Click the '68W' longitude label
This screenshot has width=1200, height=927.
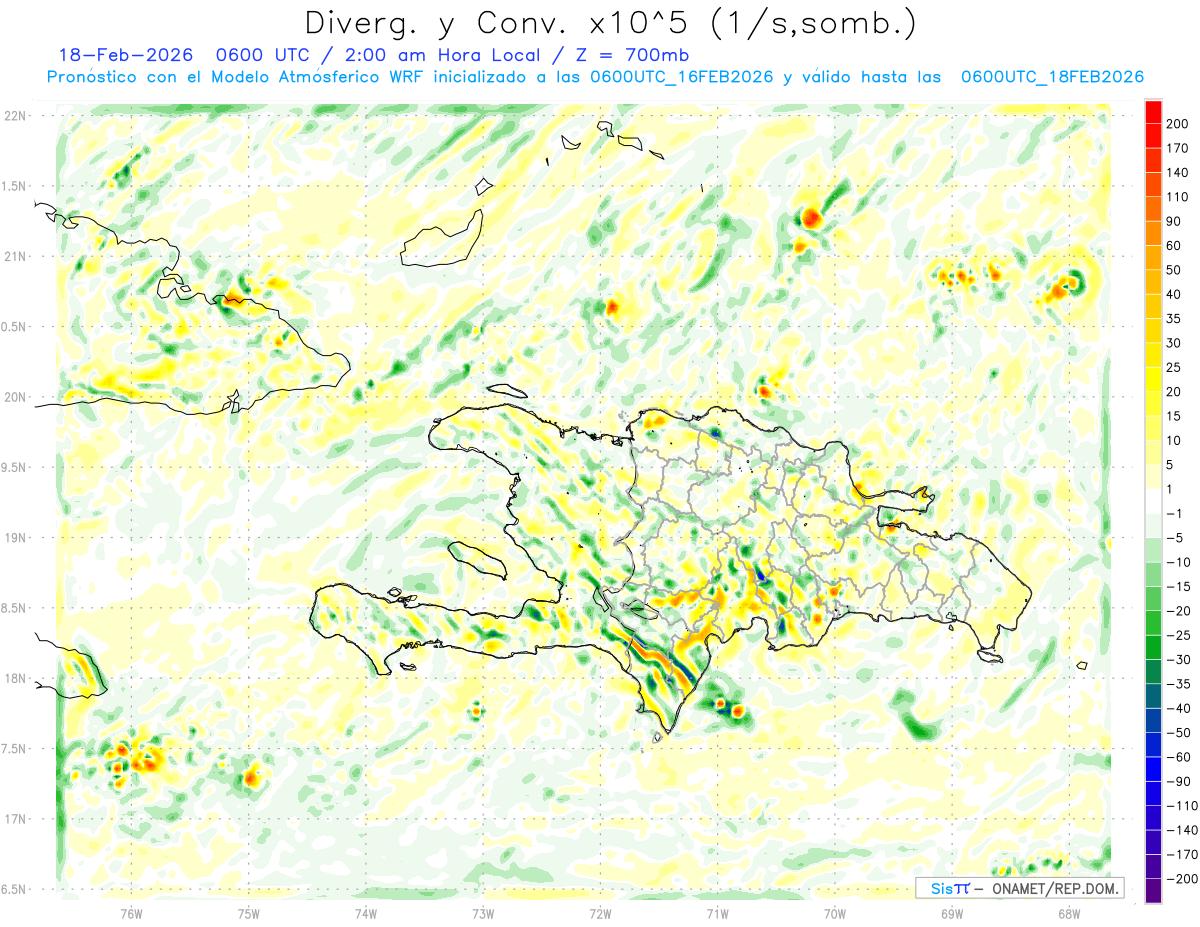click(1069, 914)
